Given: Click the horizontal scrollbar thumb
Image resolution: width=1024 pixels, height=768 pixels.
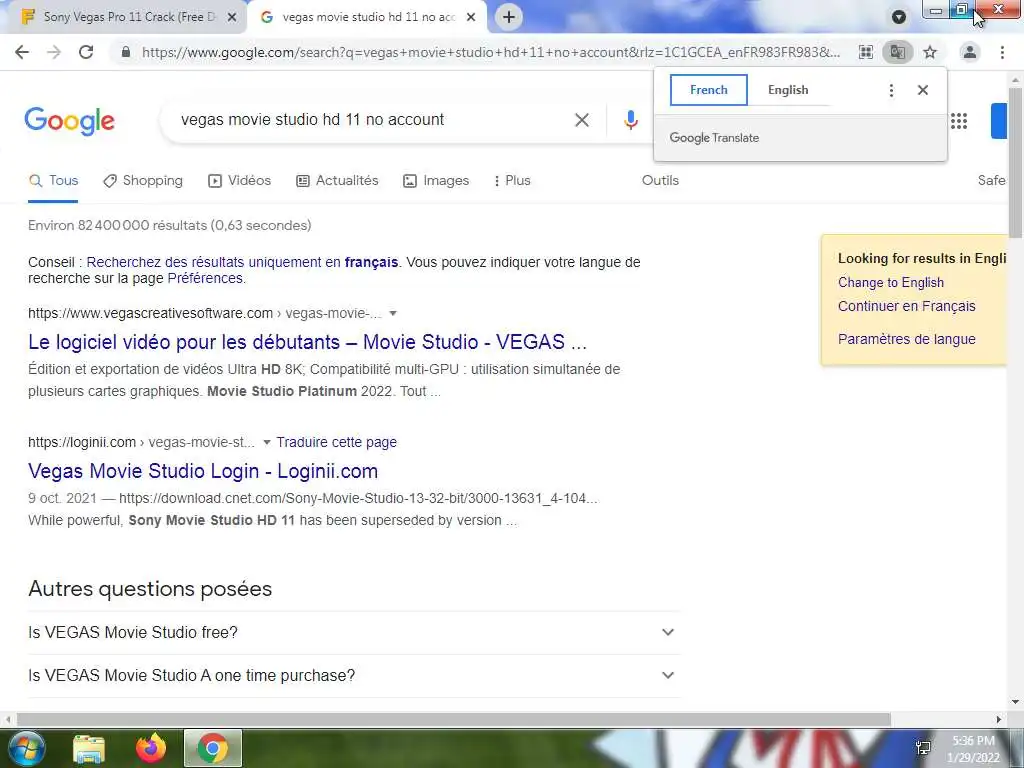Looking at the screenshot, I should [454, 720].
